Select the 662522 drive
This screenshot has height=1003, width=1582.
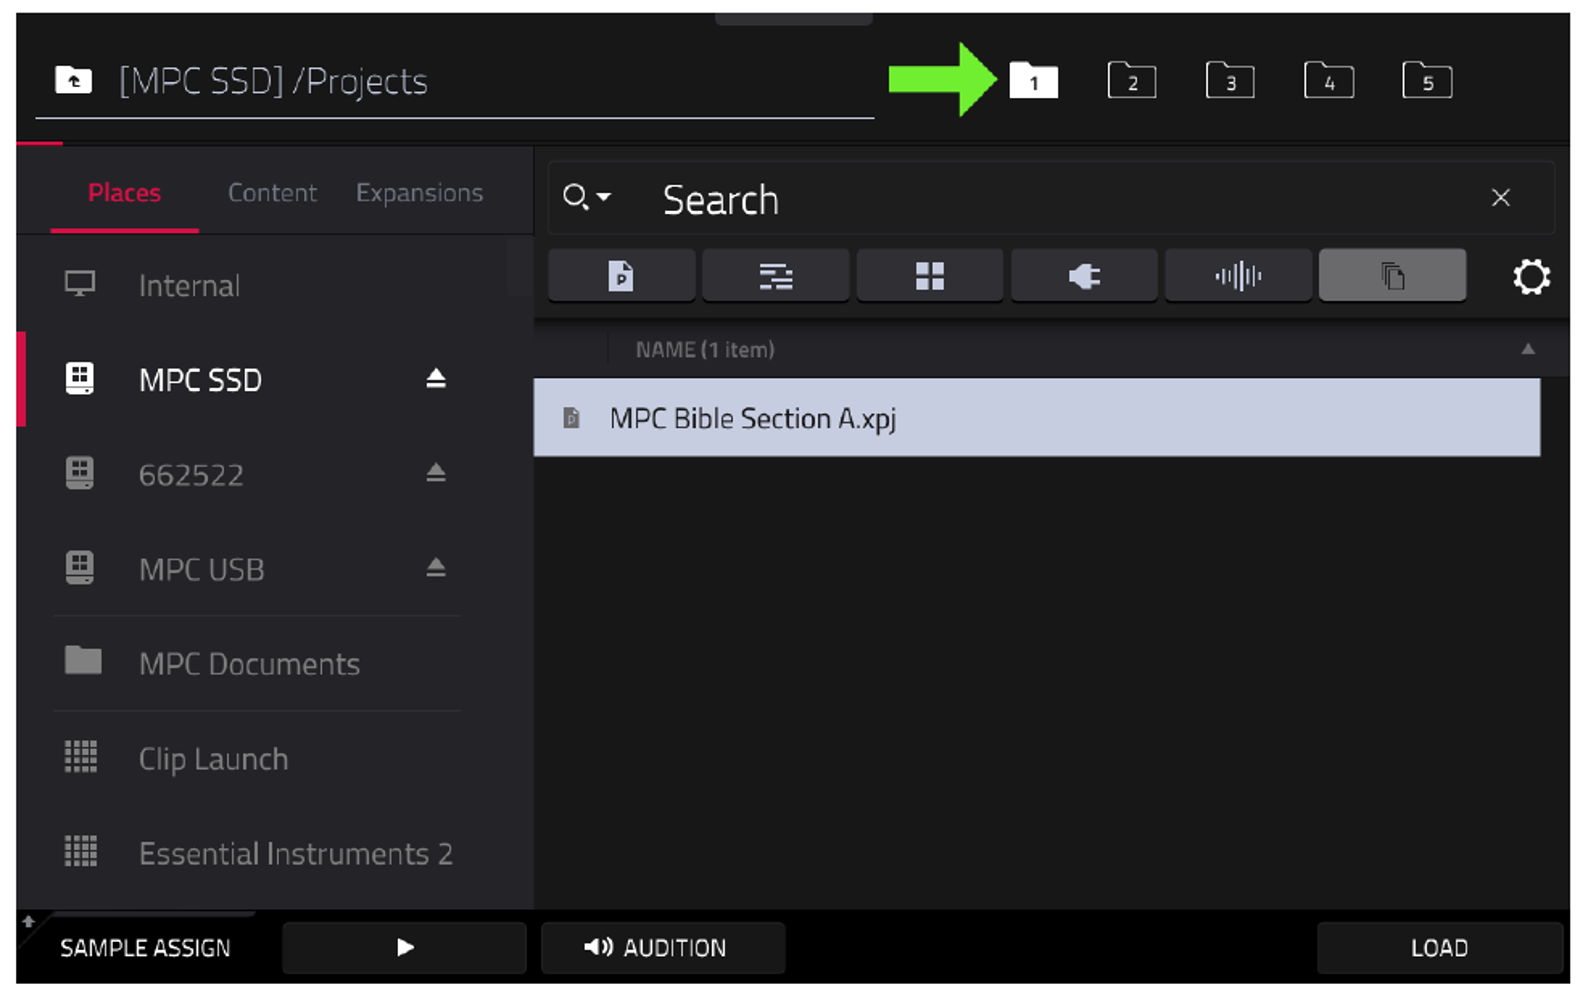(190, 474)
